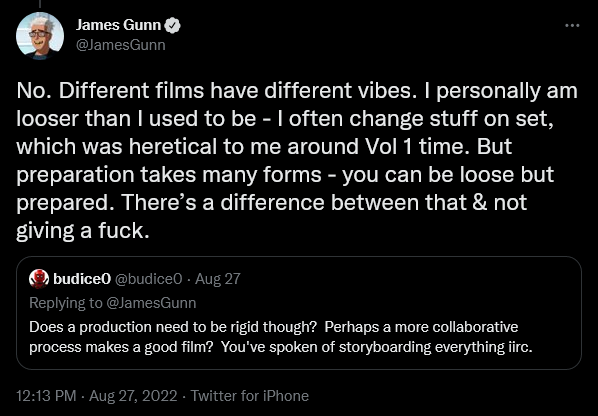Image resolution: width=598 pixels, height=416 pixels.
Task: Click the blue verified badge icon
Action: pos(172,26)
